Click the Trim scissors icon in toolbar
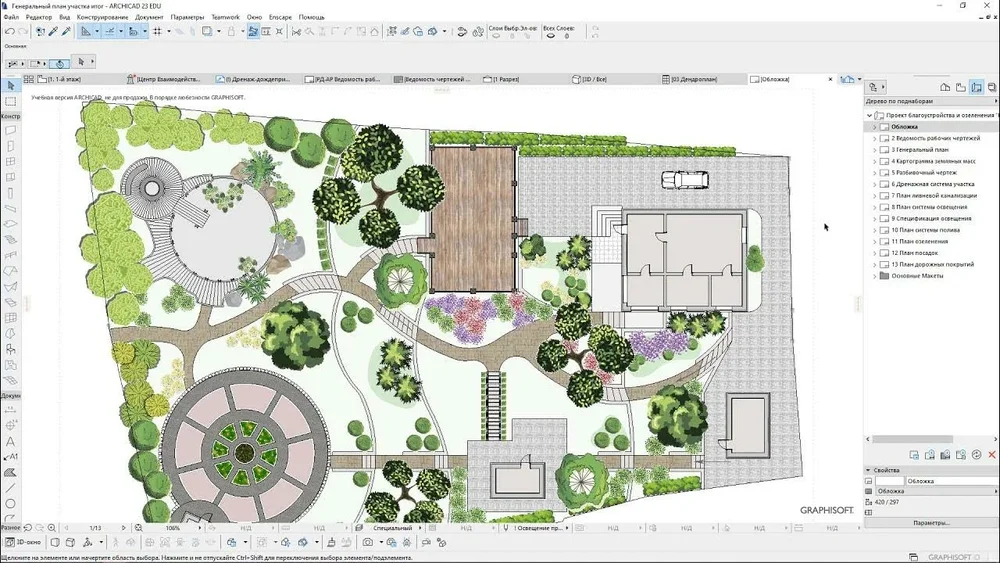This screenshot has height=563, width=1000. pos(297,31)
